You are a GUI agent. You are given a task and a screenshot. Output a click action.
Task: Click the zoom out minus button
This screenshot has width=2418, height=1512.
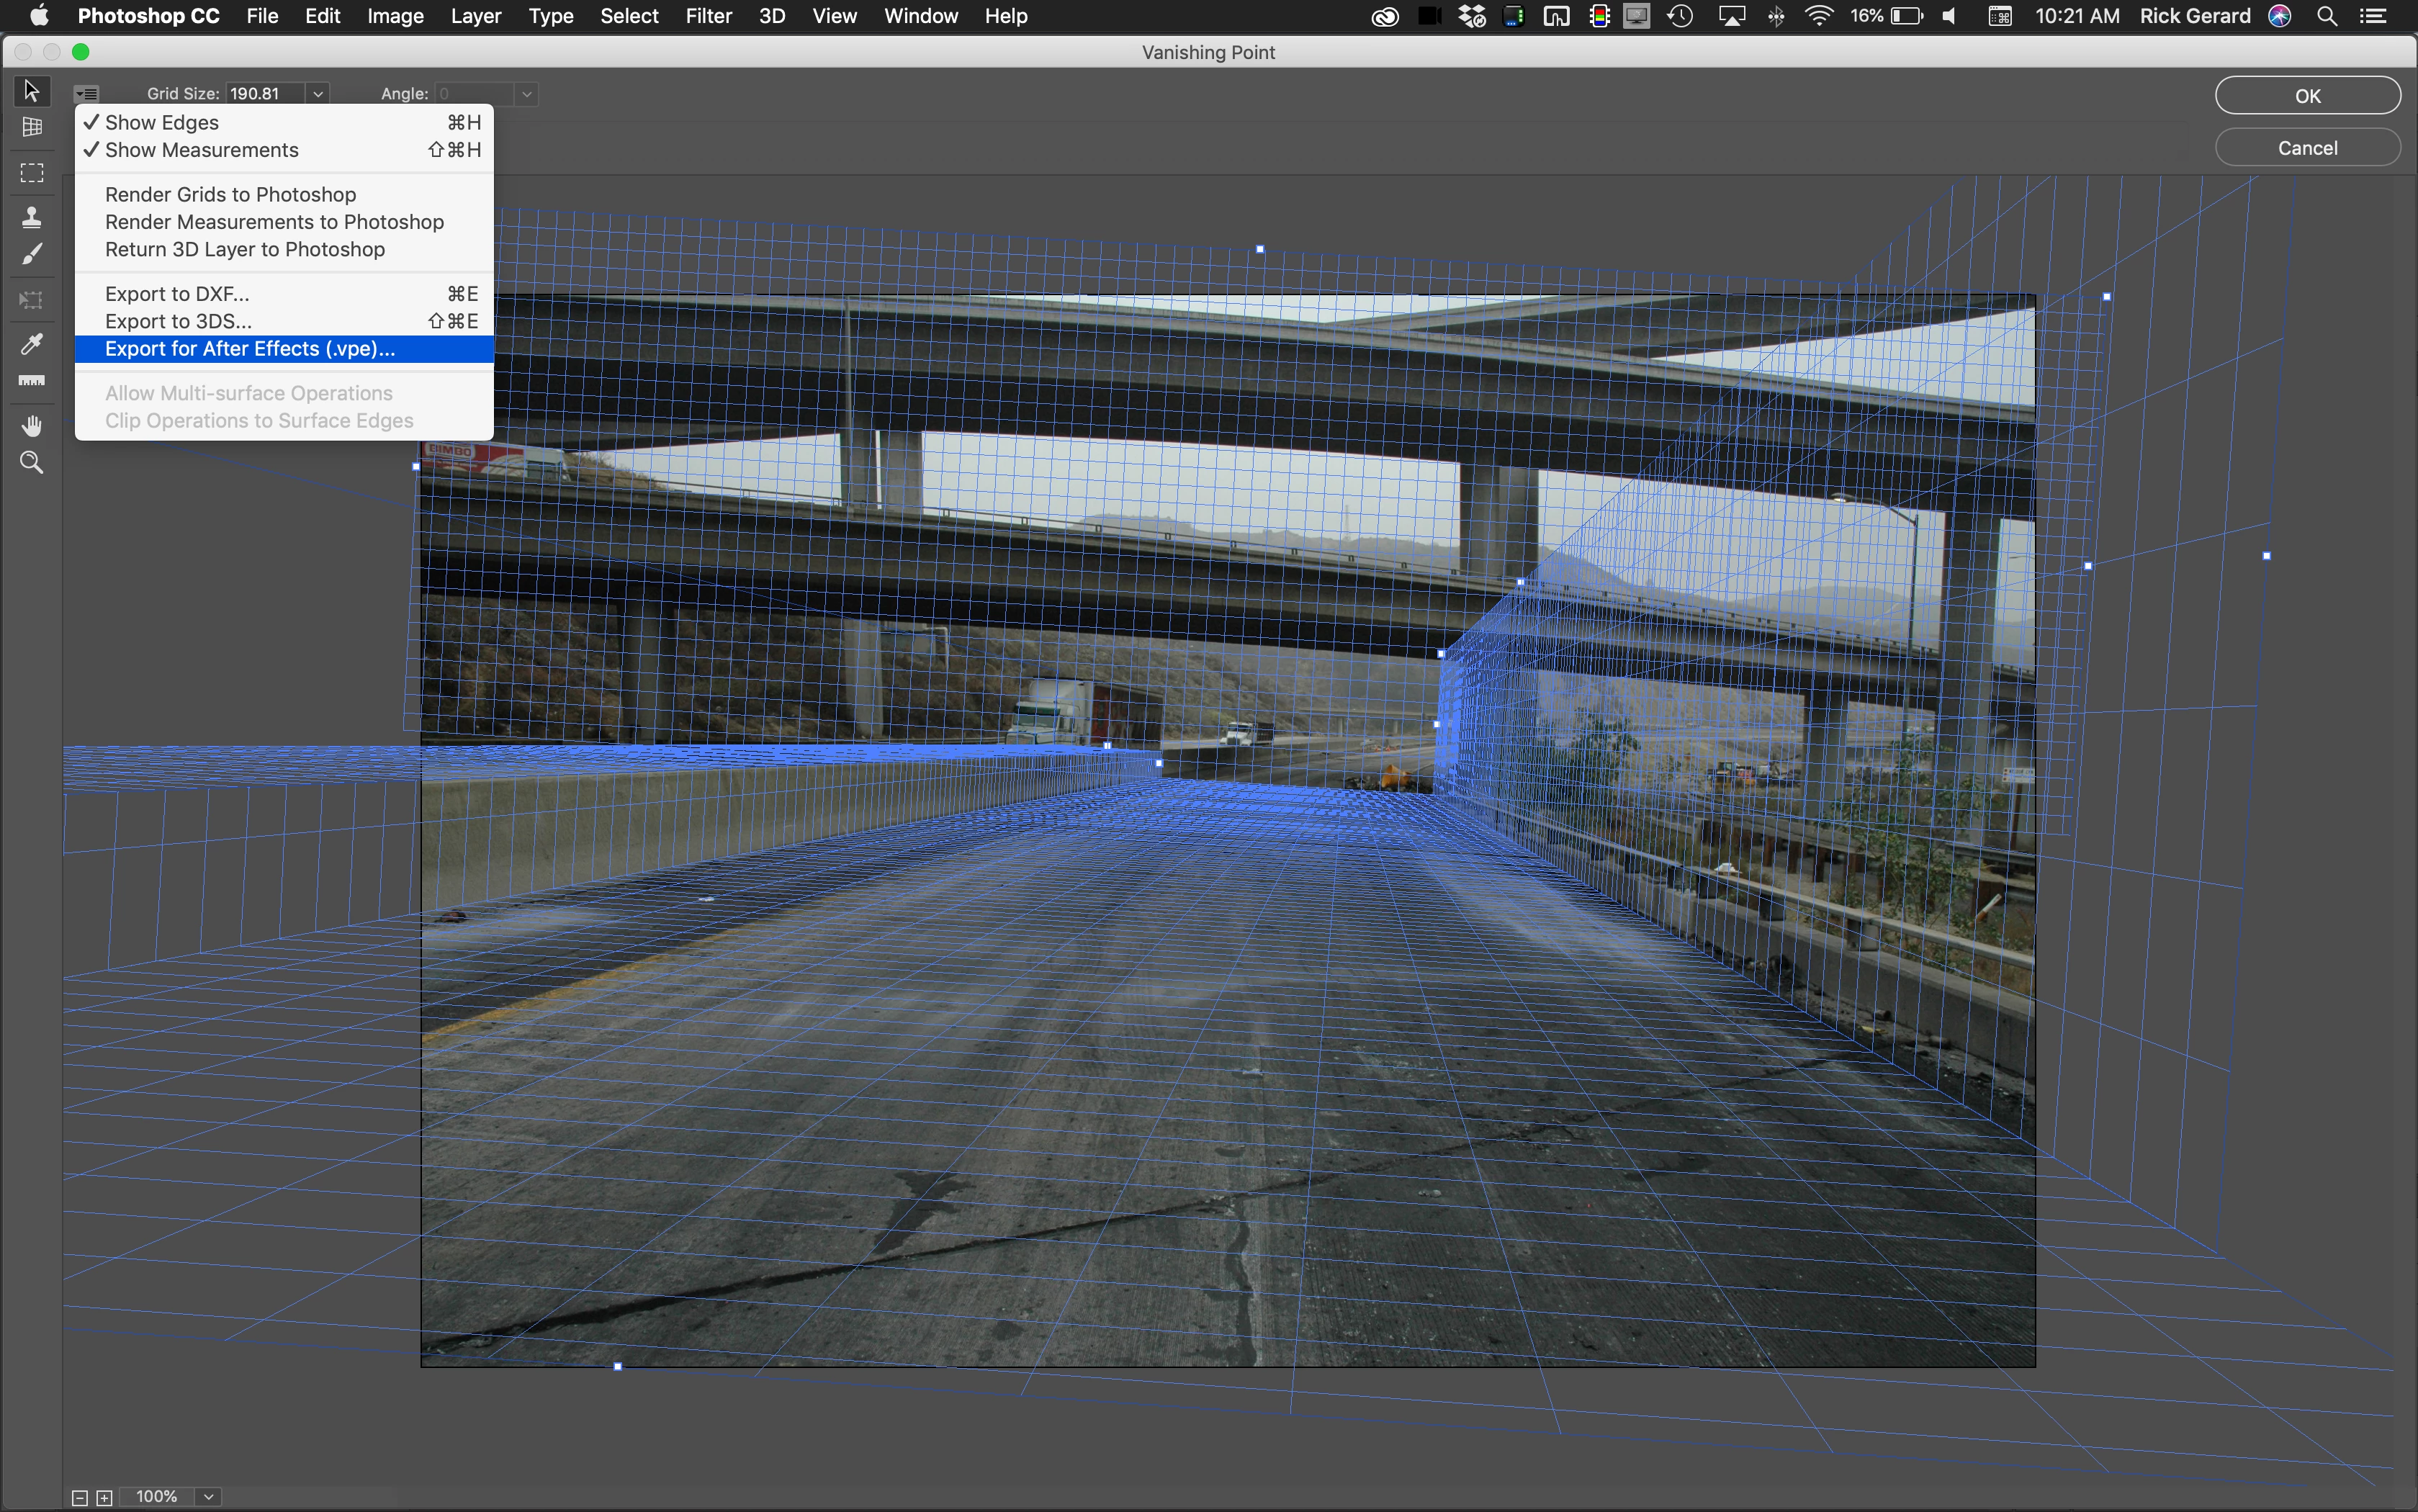click(x=80, y=1497)
